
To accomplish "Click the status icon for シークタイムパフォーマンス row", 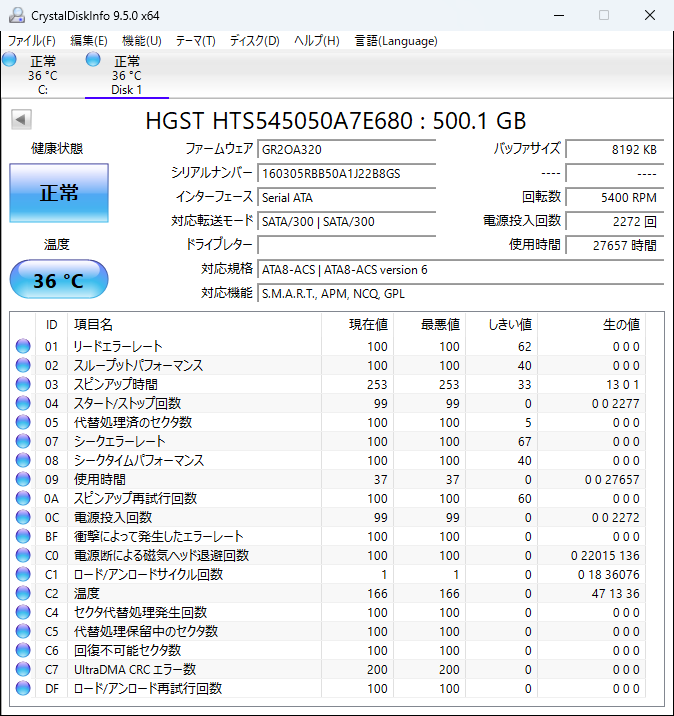I will [x=23, y=460].
